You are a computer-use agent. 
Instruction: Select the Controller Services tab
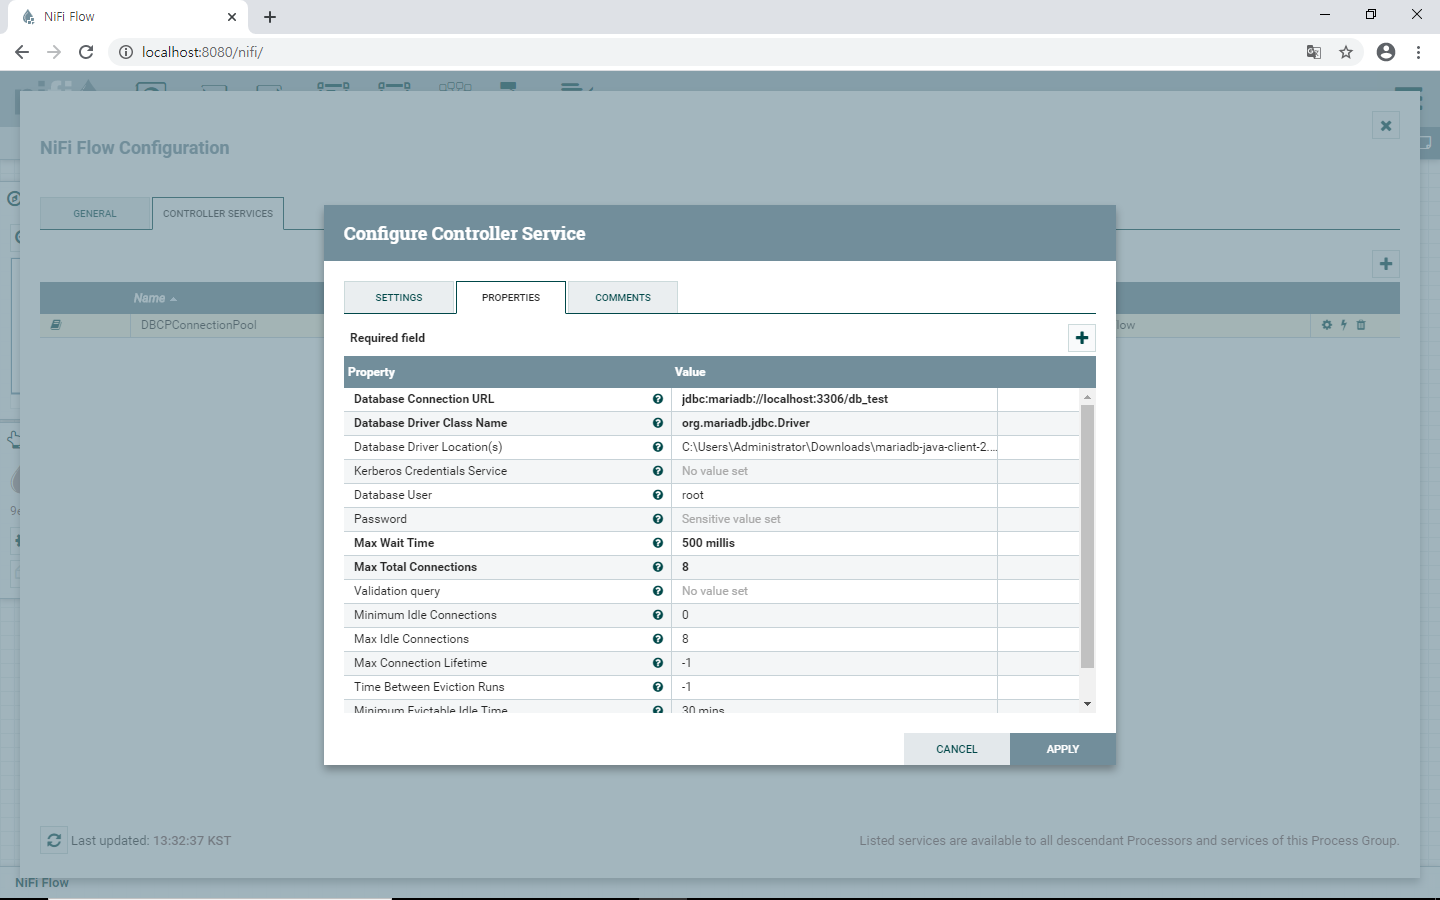(x=218, y=213)
